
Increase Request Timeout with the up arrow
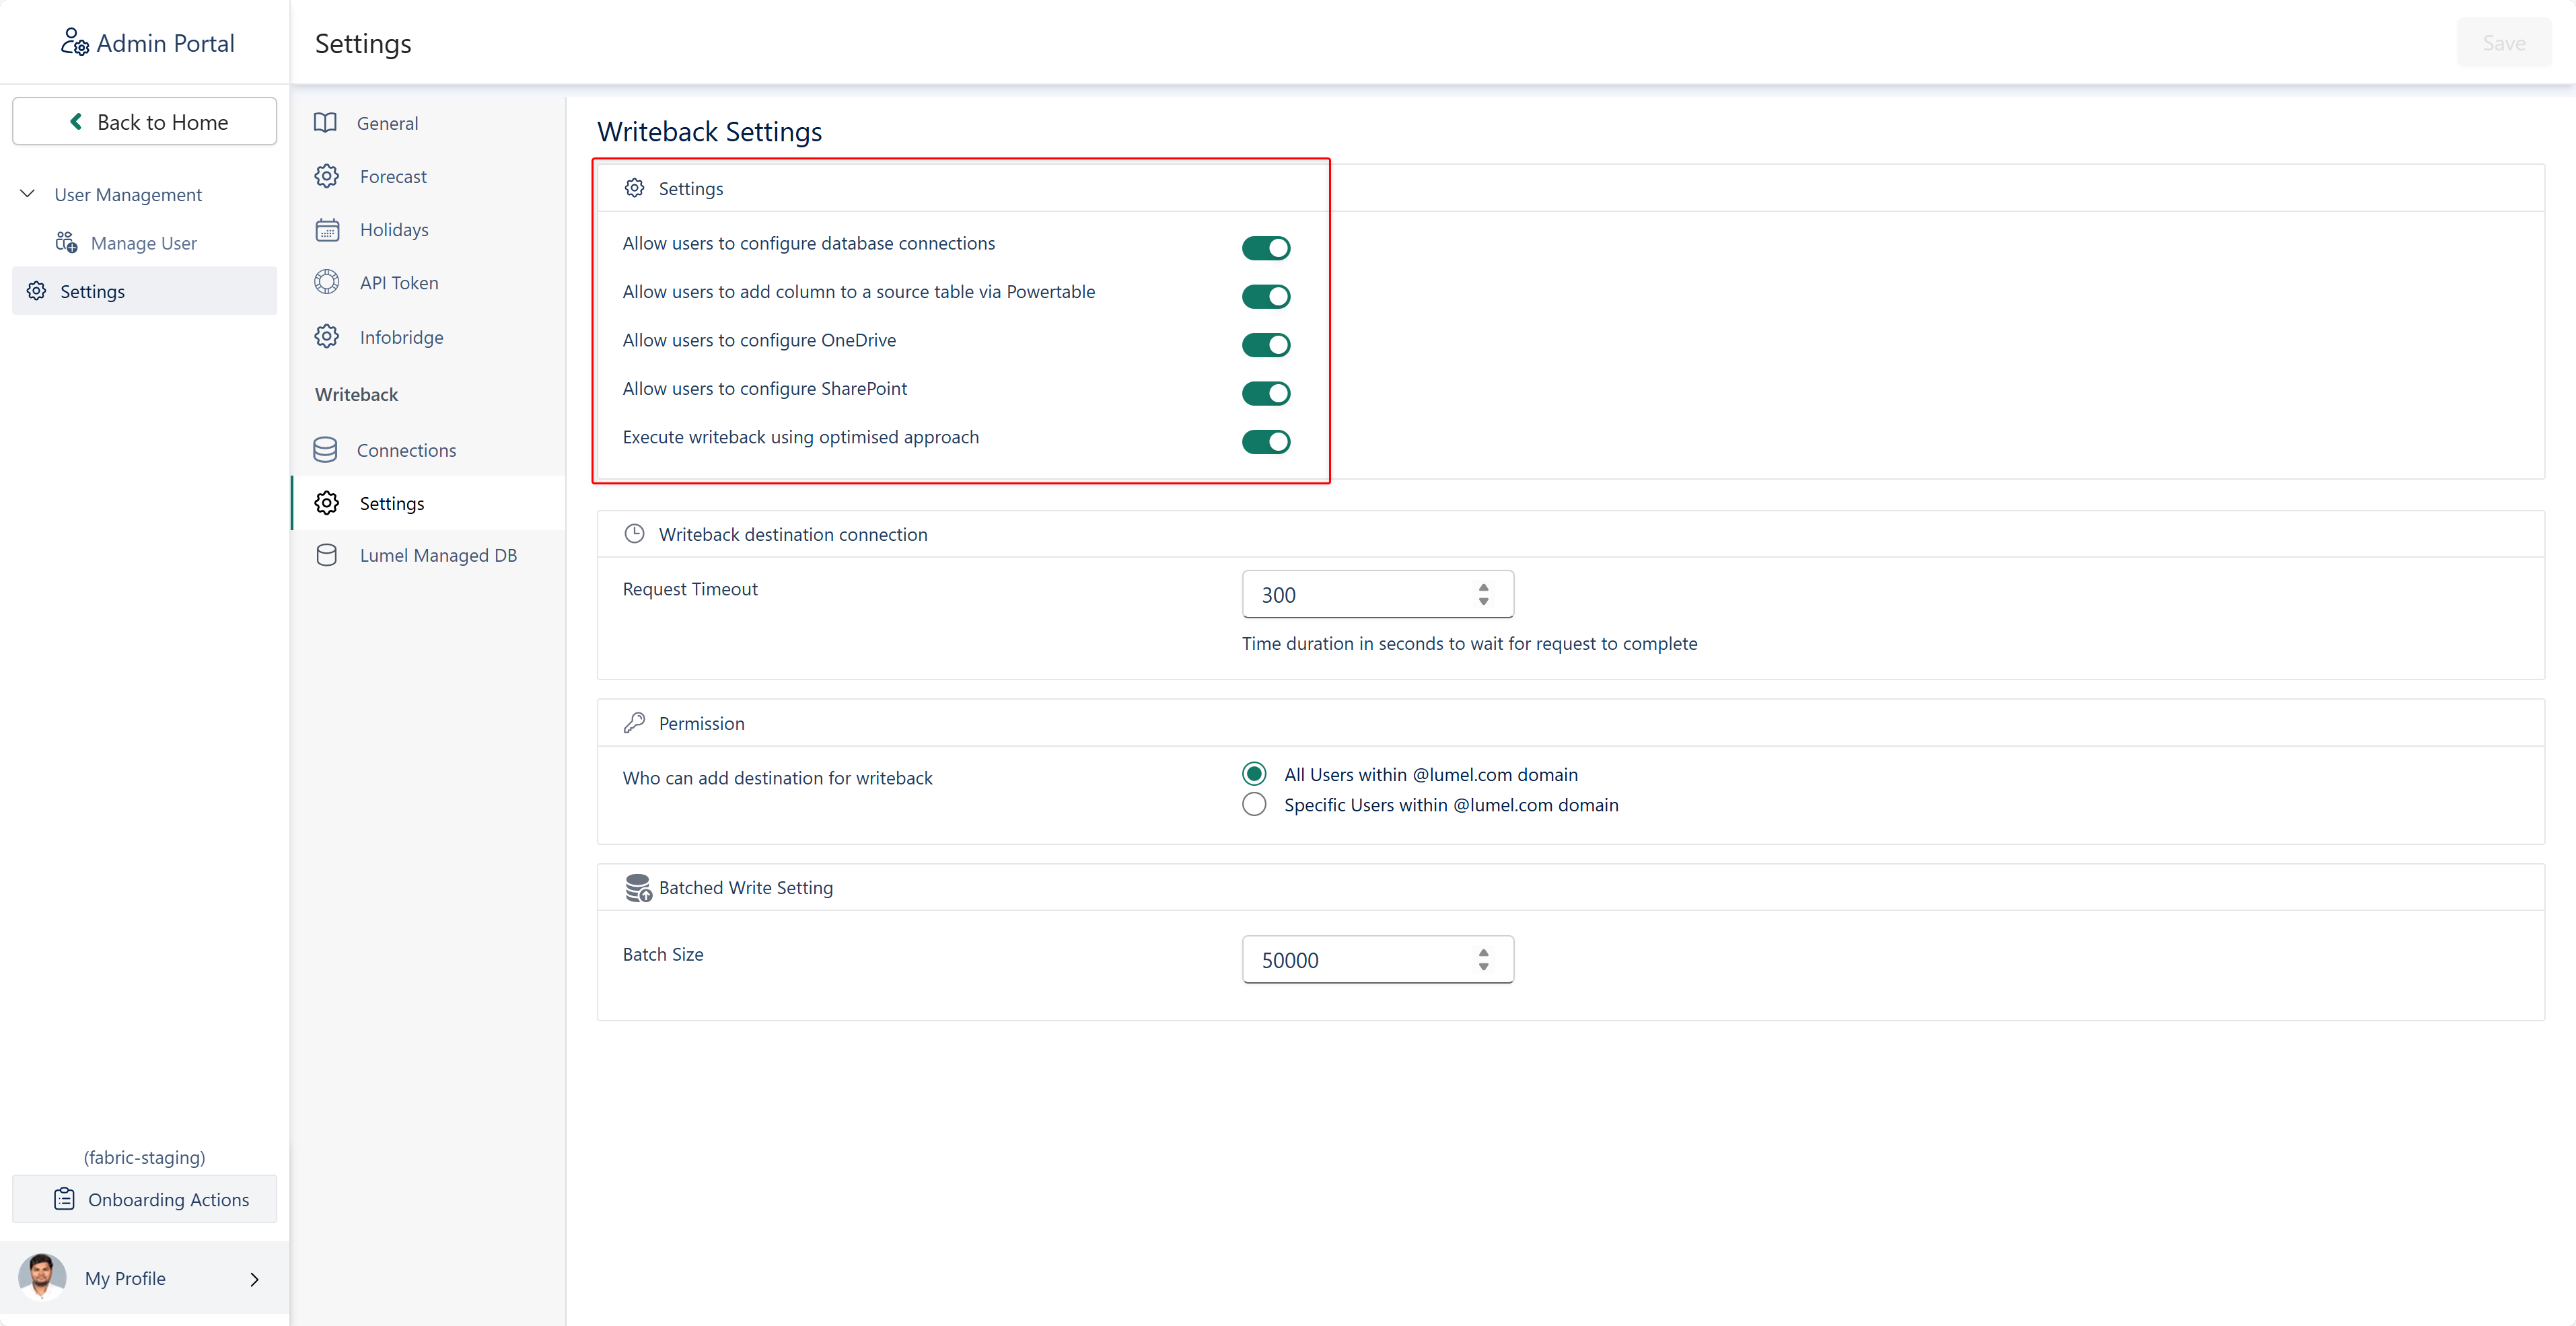point(1483,588)
